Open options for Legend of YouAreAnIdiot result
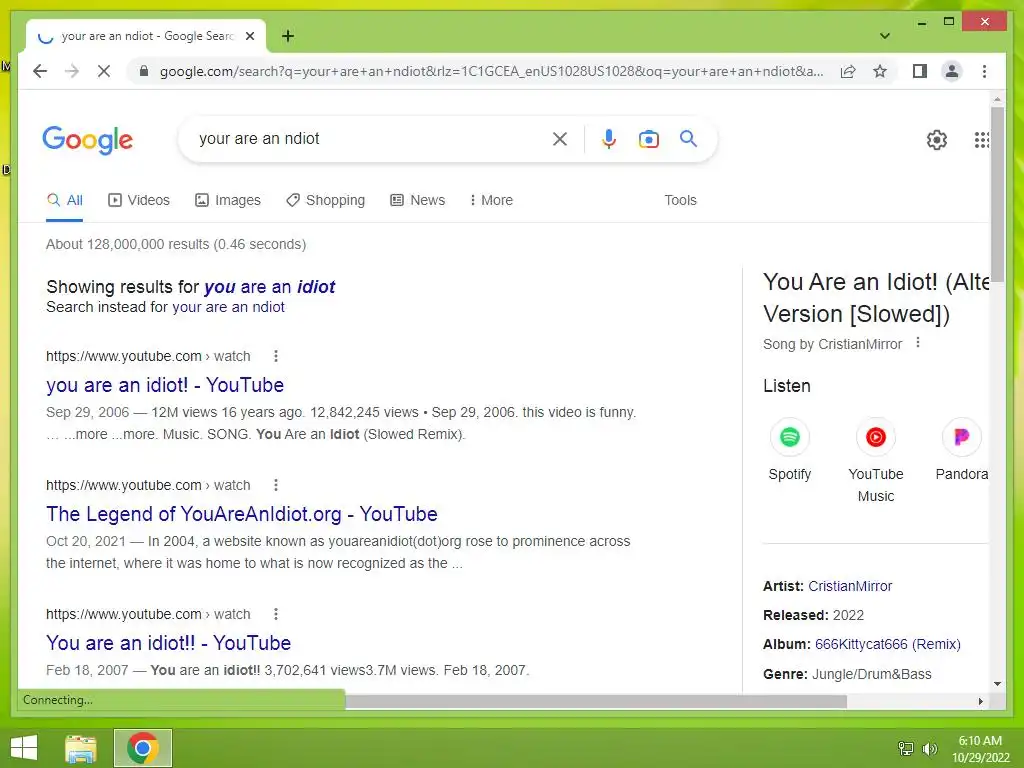This screenshot has height=768, width=1024. point(276,485)
